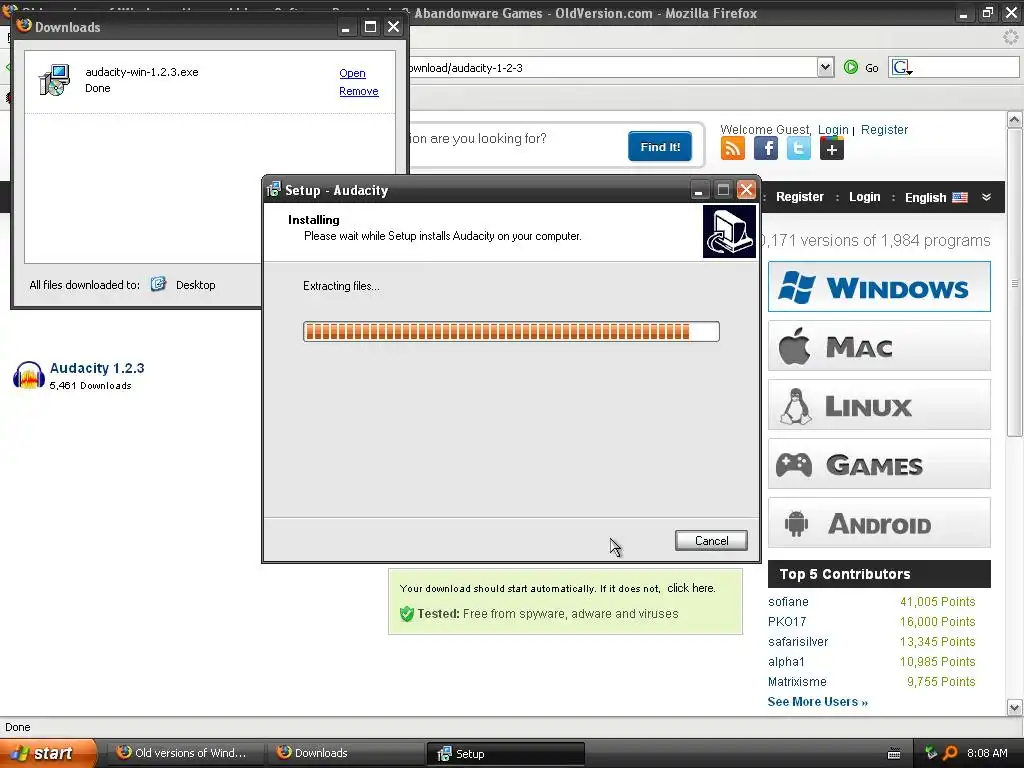Click the Find It! search button

pyautogui.click(x=660, y=146)
